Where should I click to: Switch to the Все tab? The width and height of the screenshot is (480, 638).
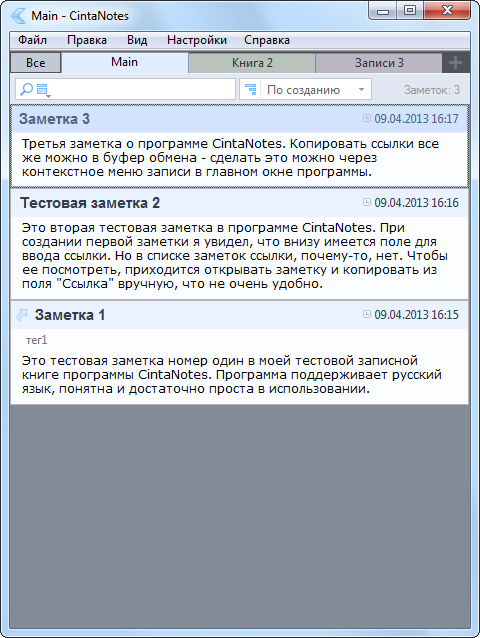point(35,63)
